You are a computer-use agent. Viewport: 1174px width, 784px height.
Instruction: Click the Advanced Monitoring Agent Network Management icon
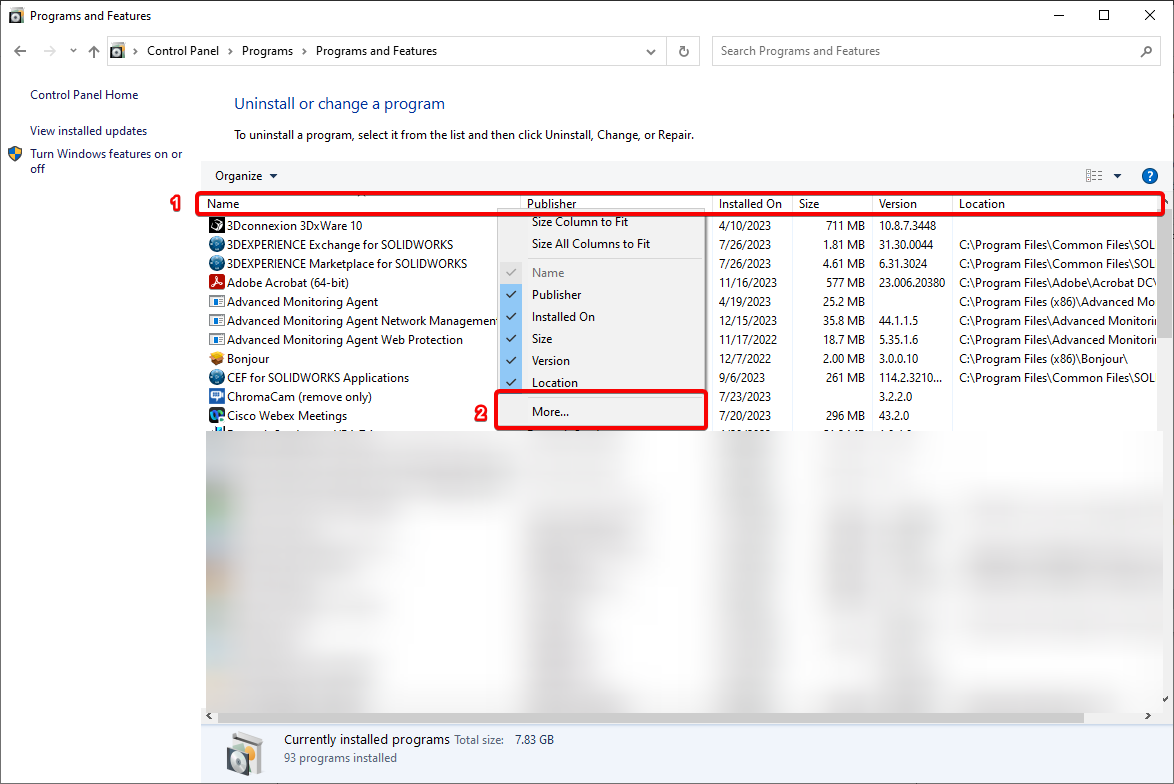(x=216, y=320)
